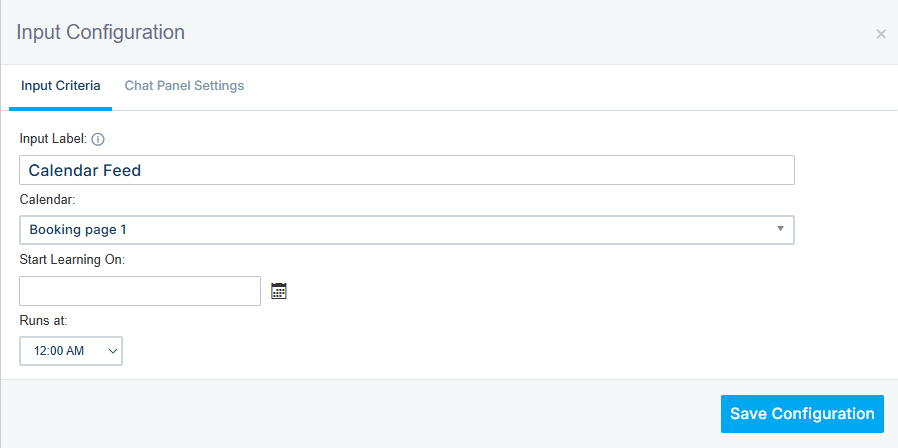Click the Save Configuration button
The width and height of the screenshot is (898, 448).
[x=802, y=414]
